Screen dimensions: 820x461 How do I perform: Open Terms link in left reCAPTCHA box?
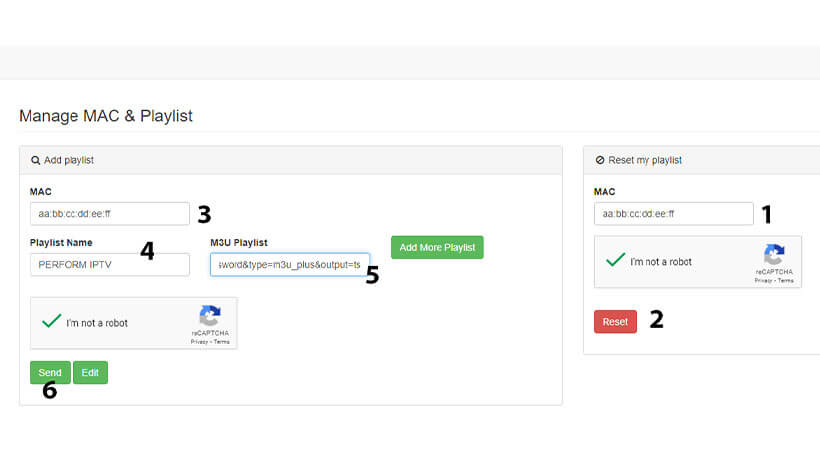[222, 342]
